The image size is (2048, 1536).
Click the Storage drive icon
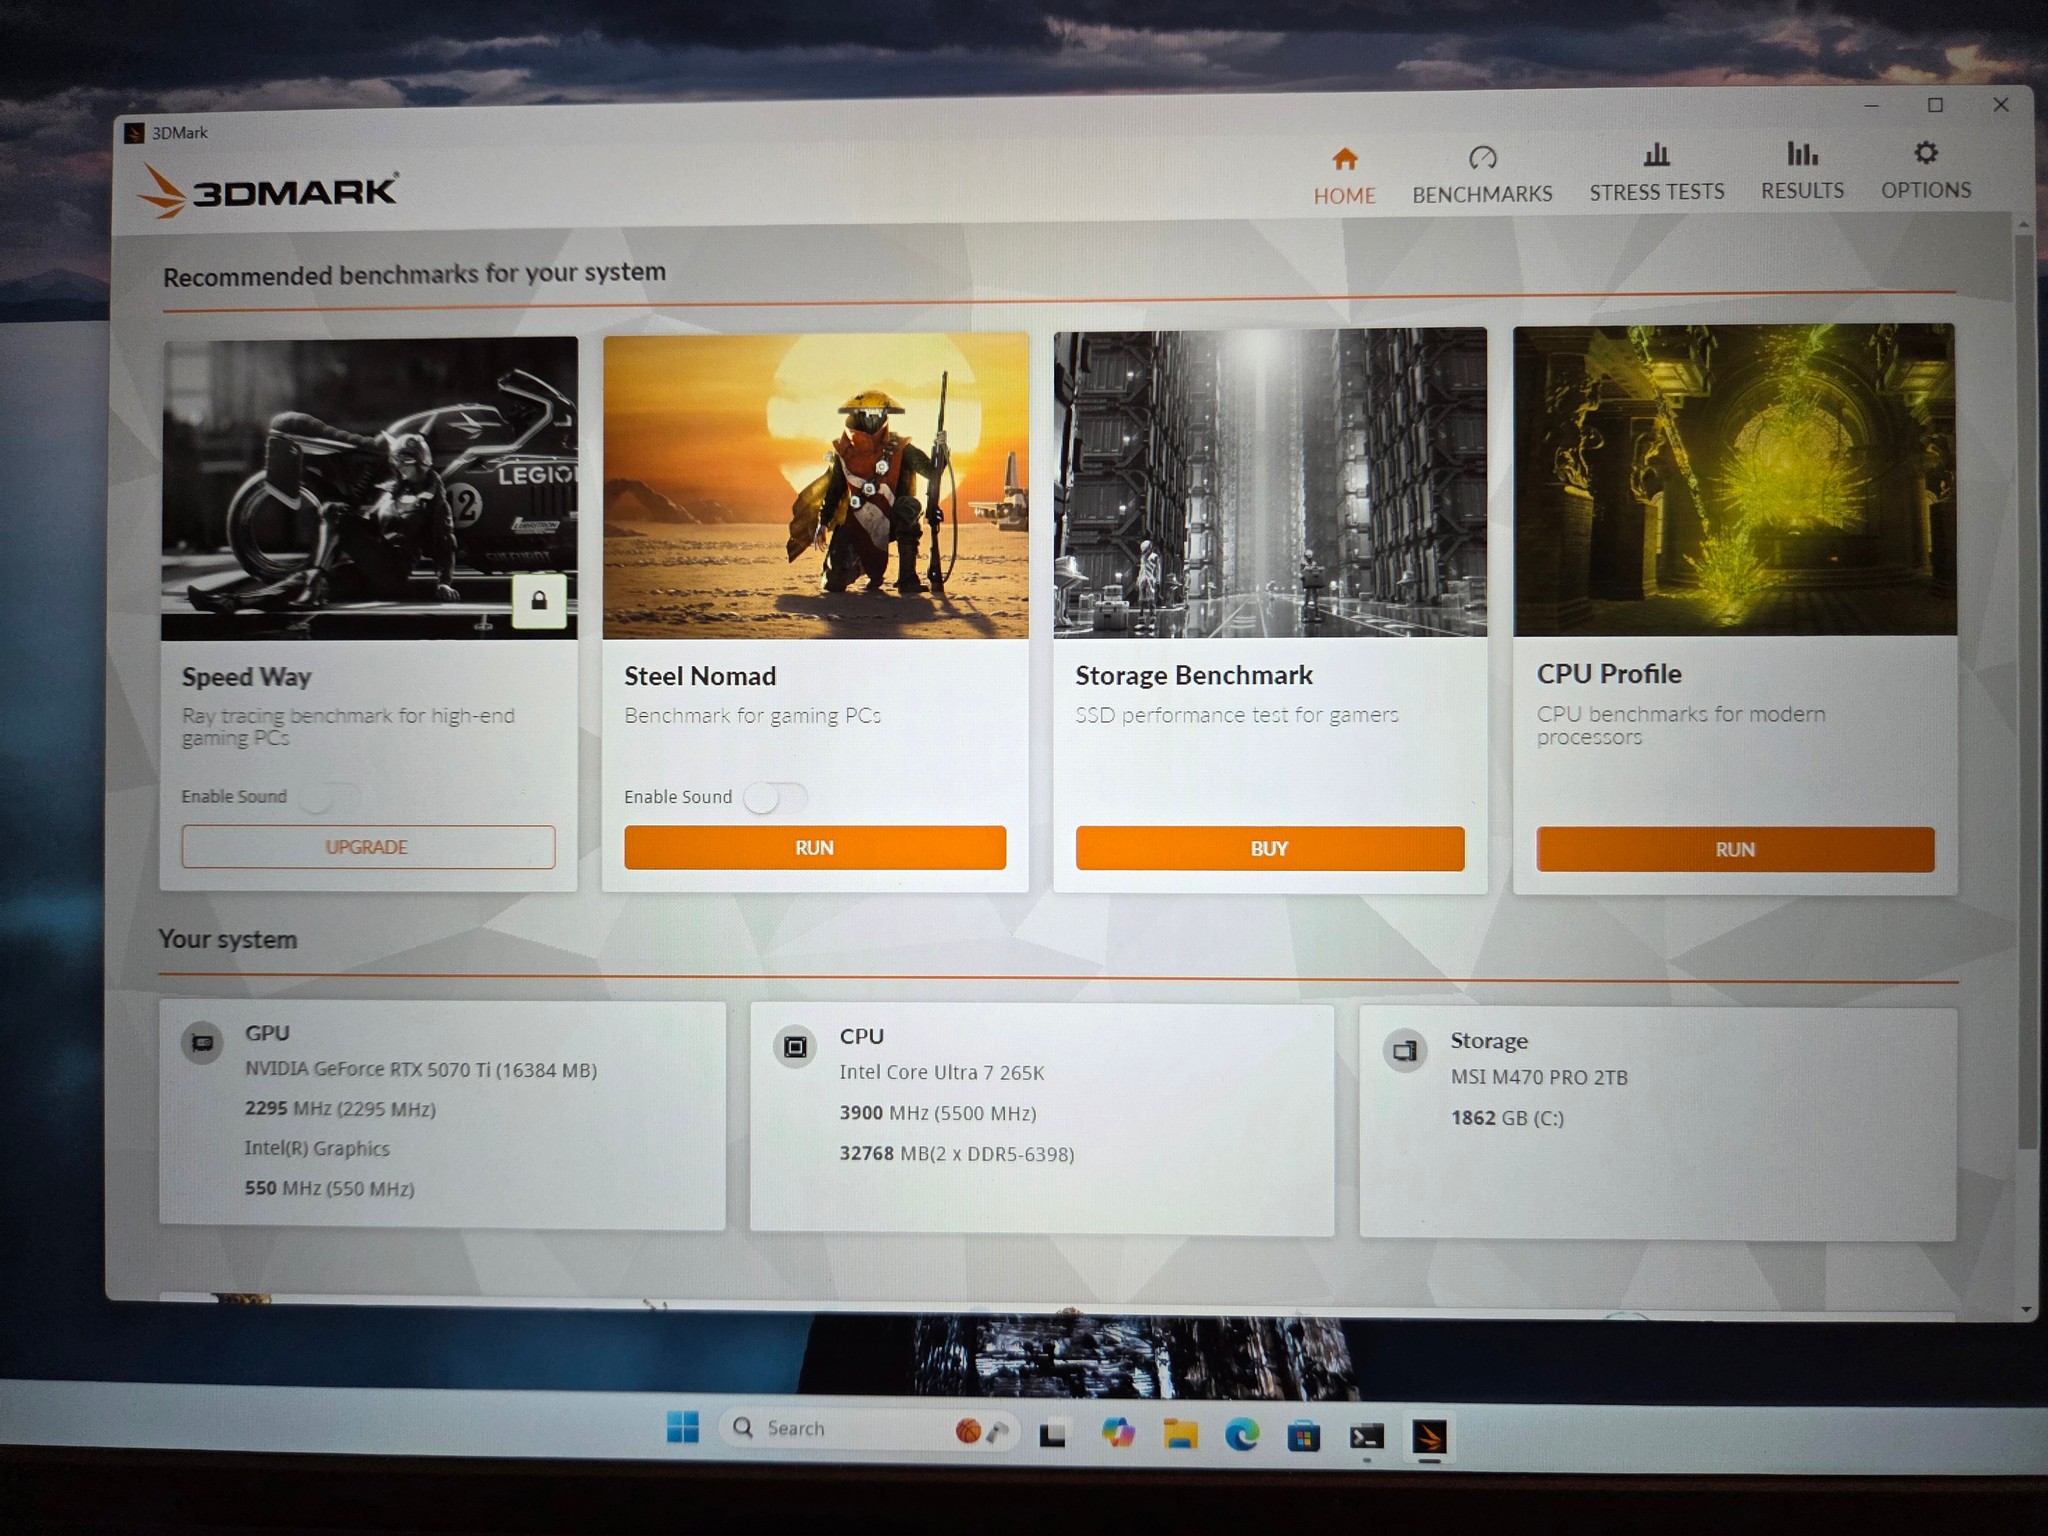[x=1405, y=1051]
